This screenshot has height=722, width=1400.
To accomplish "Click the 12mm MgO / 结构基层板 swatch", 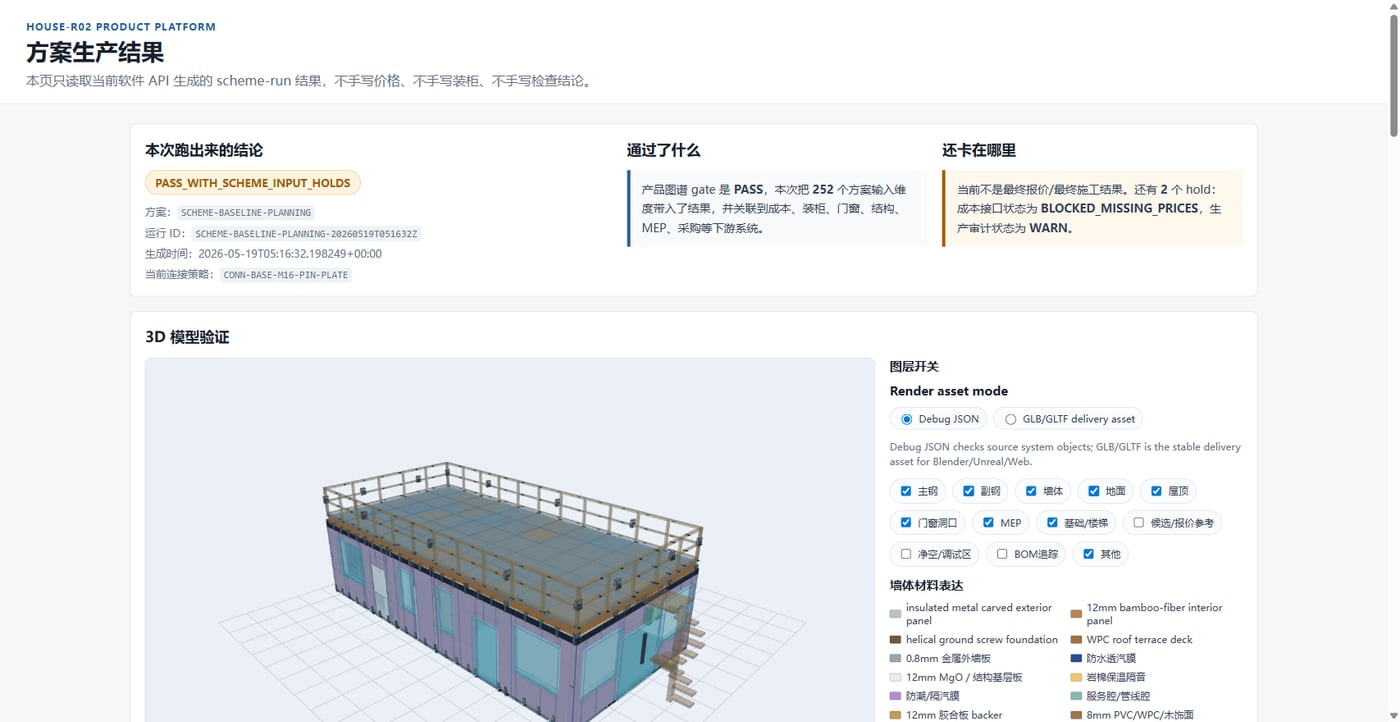I will coord(895,678).
